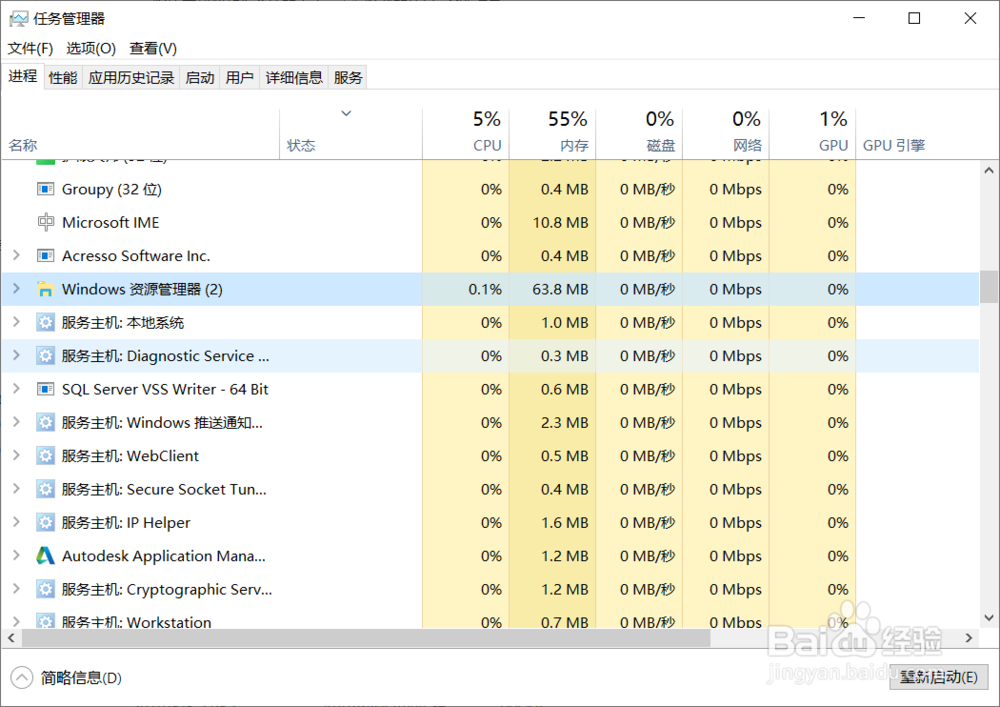Click the horizontal scrollbar right arrow

pyautogui.click(x=969, y=638)
